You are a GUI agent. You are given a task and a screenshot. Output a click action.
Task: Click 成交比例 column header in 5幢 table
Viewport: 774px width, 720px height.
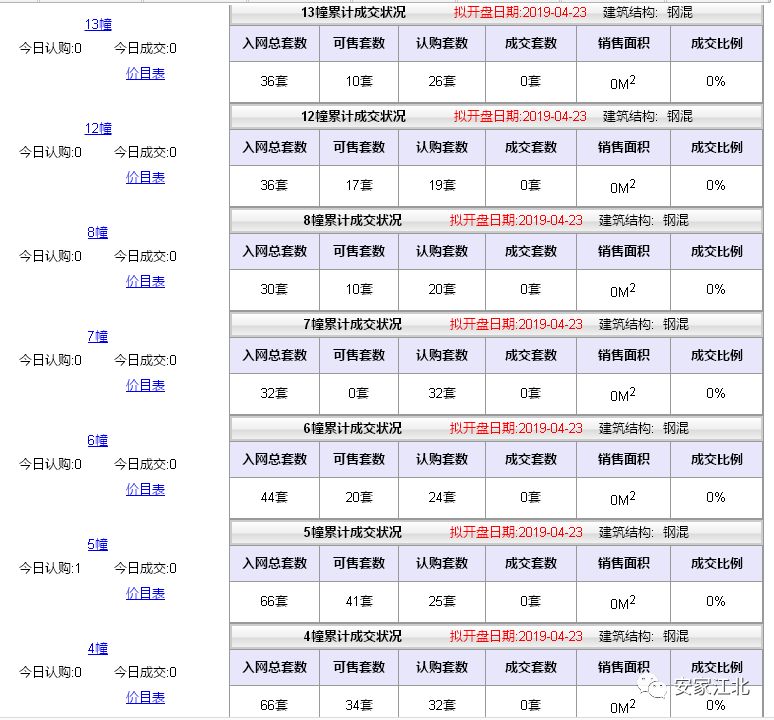tap(716, 564)
